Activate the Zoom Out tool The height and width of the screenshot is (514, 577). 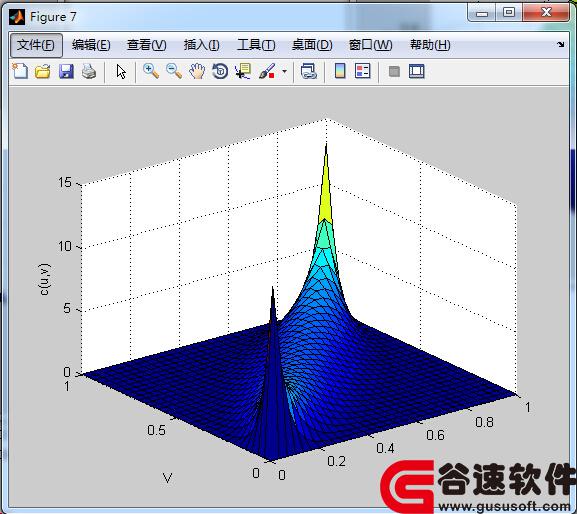pos(174,71)
